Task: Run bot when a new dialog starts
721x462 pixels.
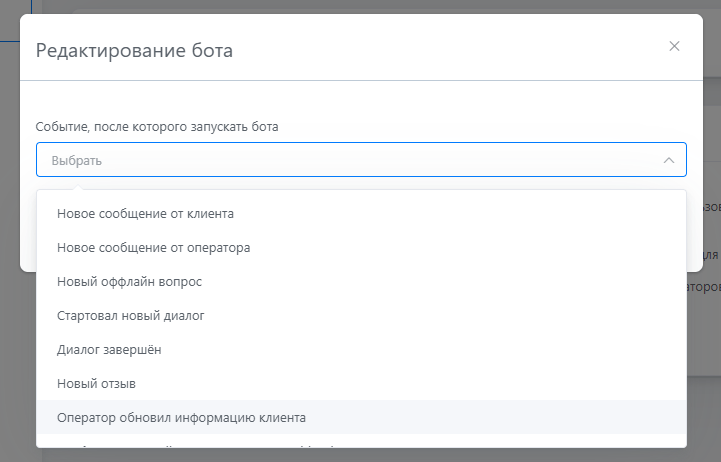Action: point(131,315)
